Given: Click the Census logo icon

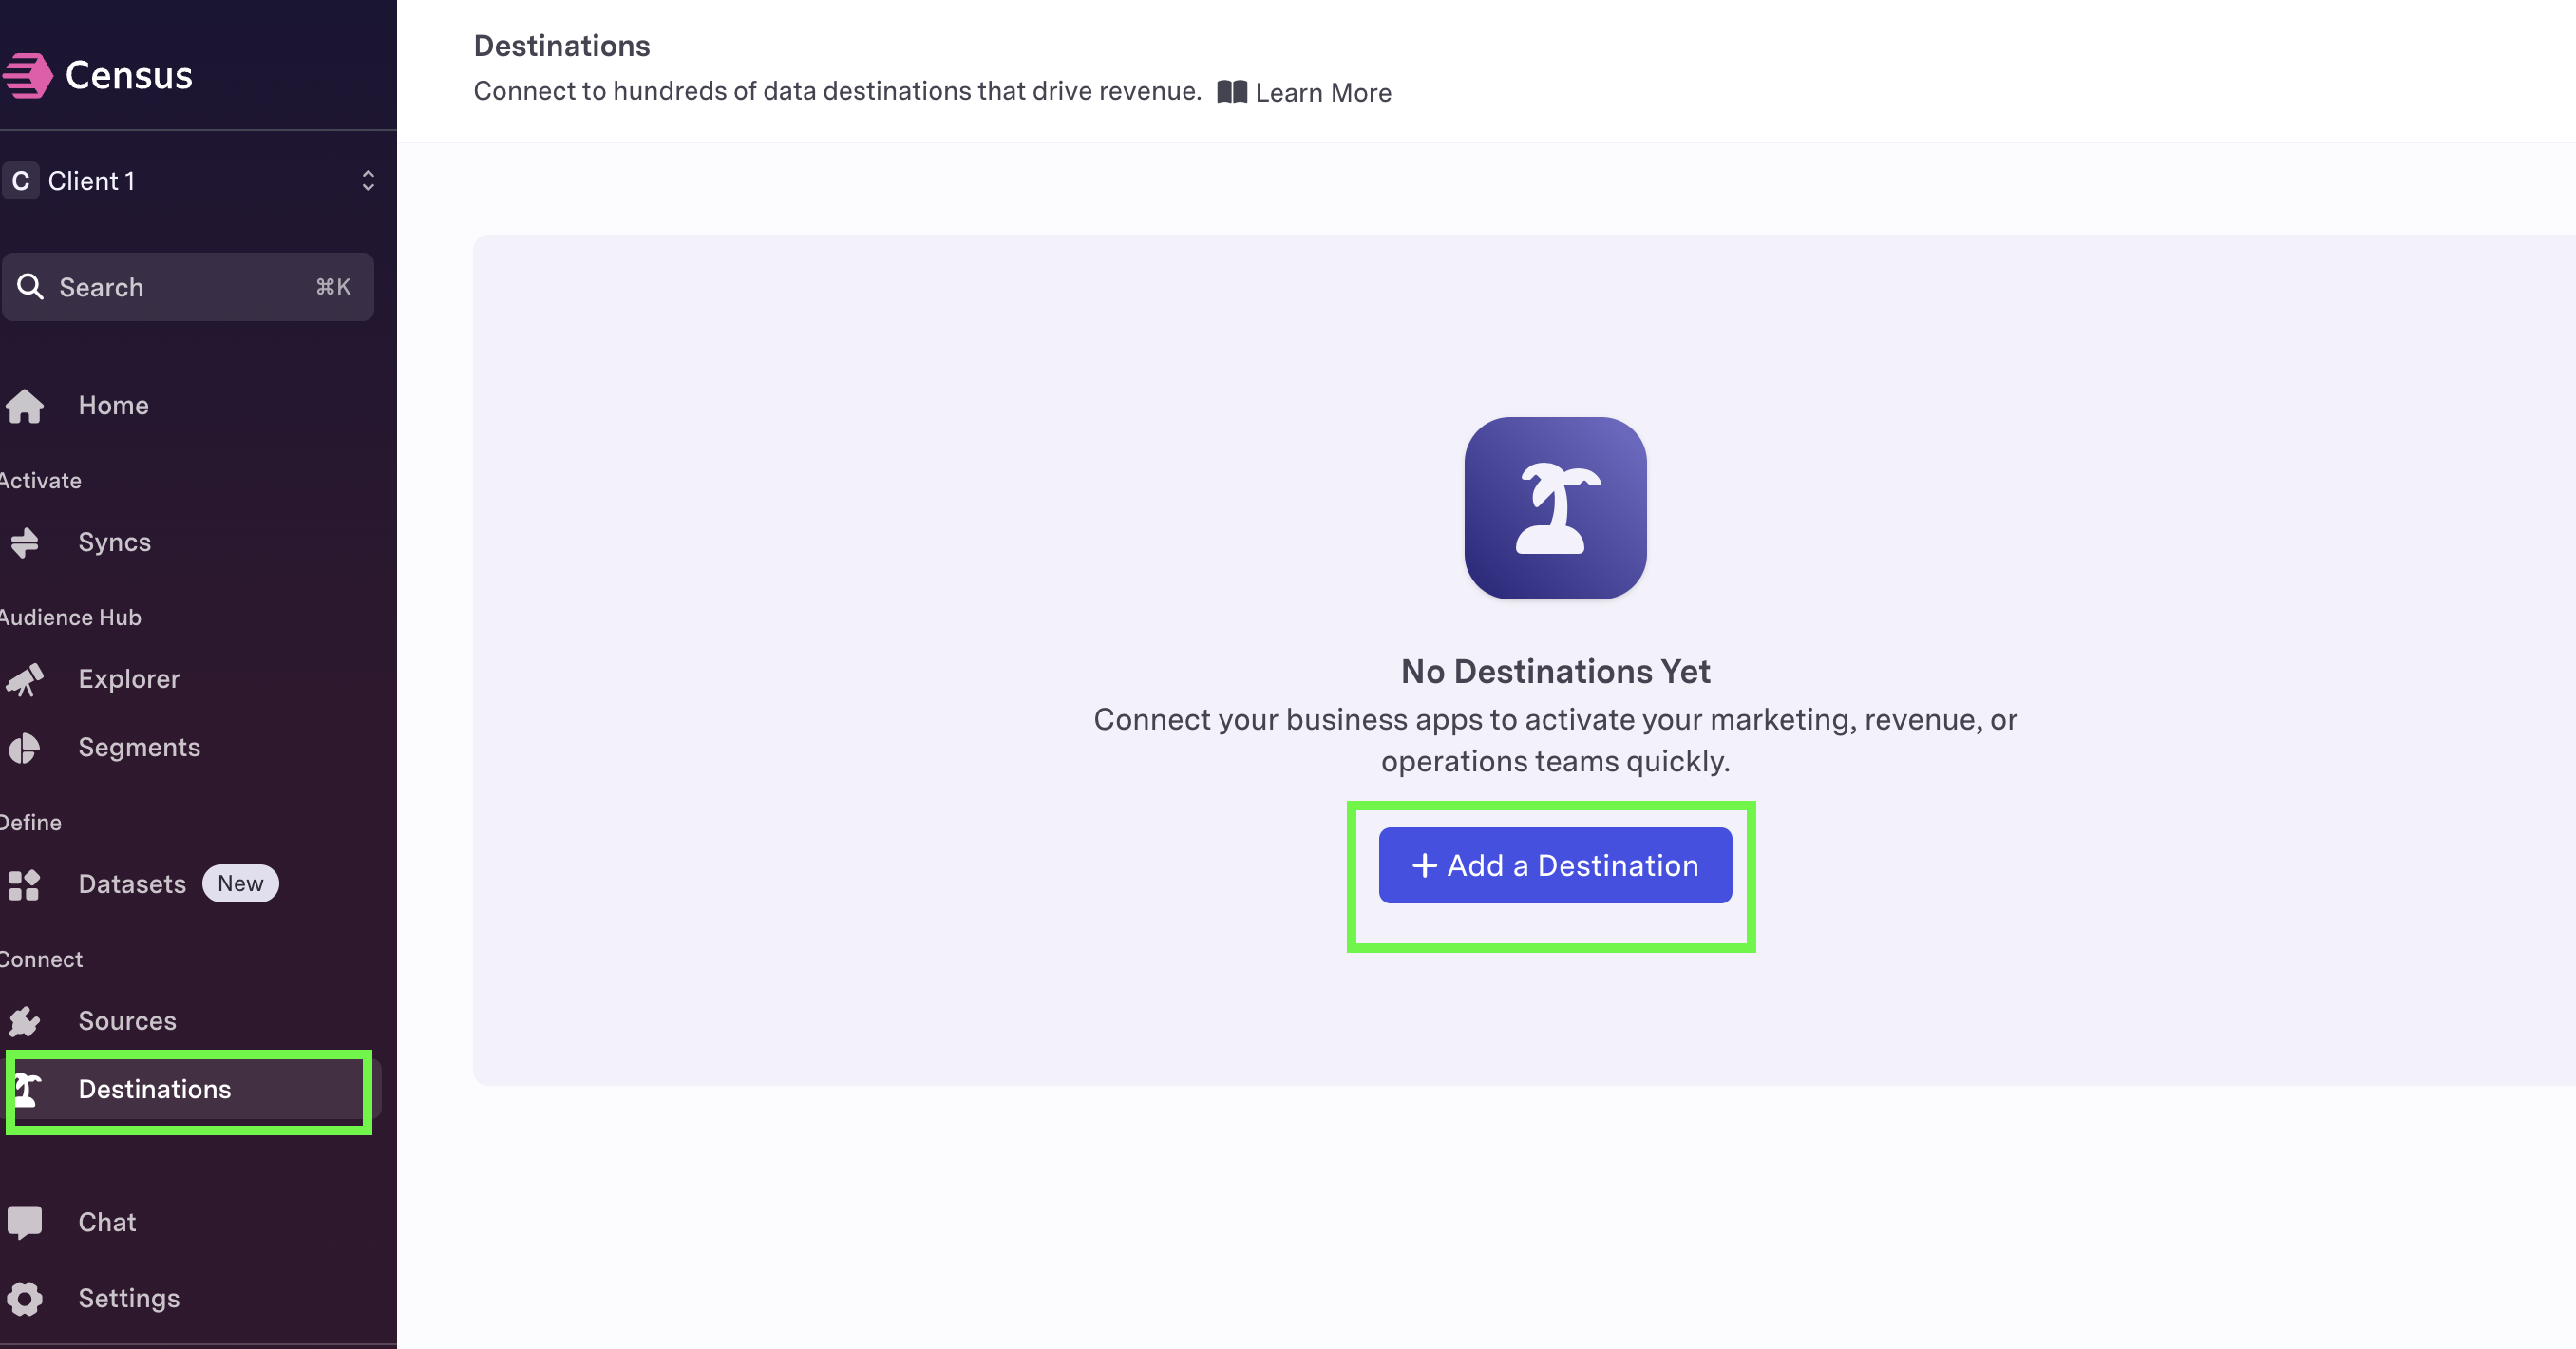Looking at the screenshot, I should [x=27, y=76].
